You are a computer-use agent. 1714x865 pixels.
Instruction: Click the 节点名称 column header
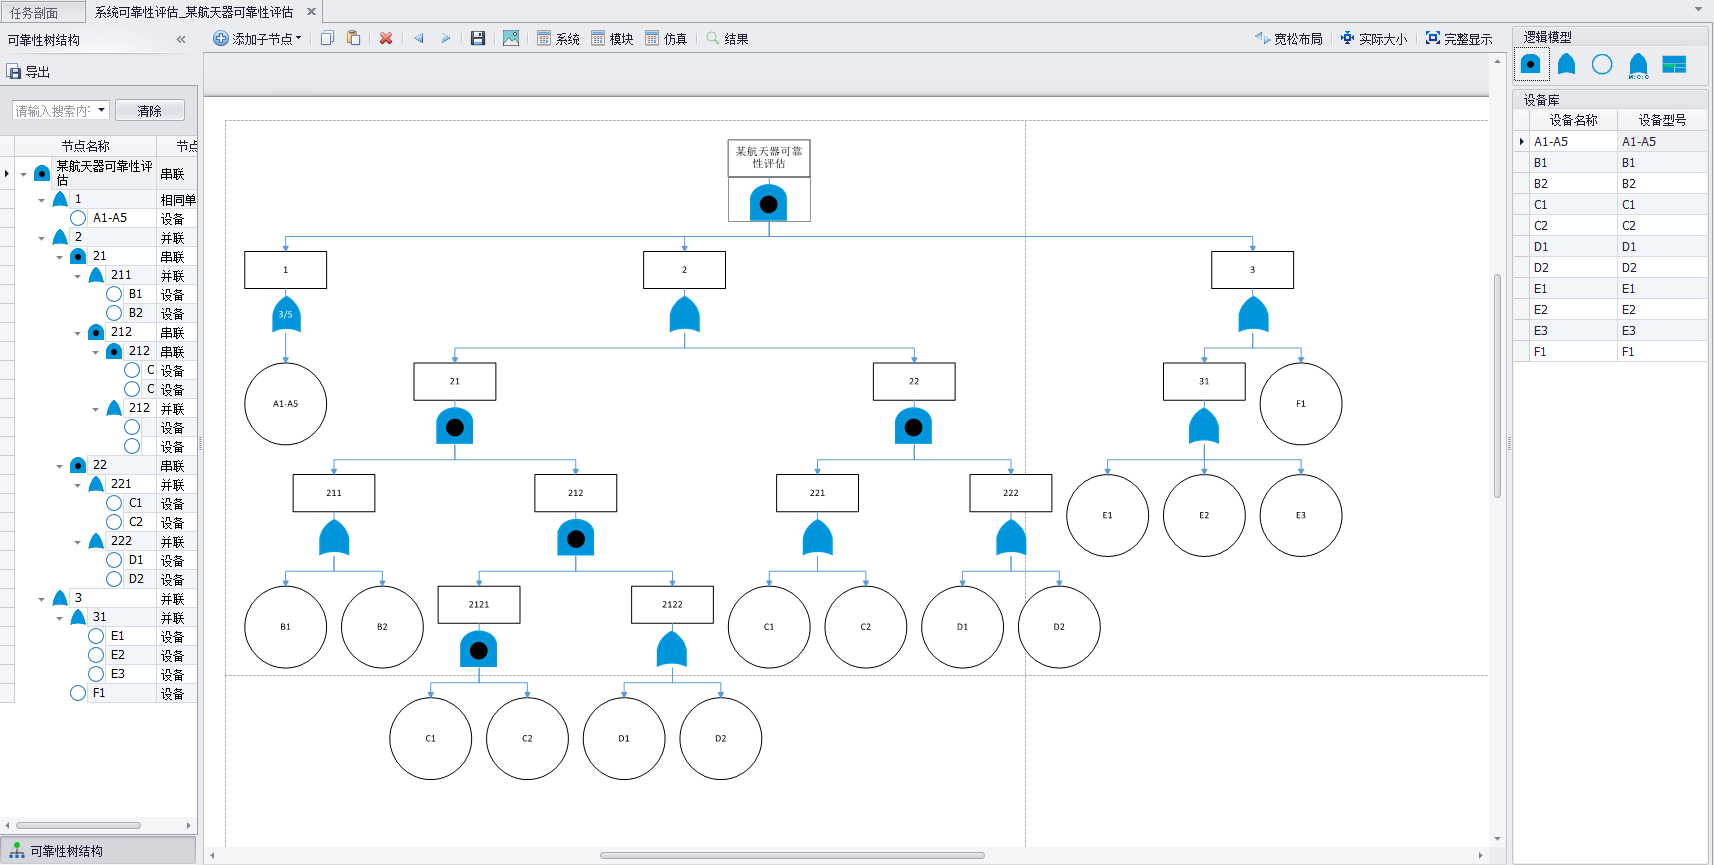85,146
